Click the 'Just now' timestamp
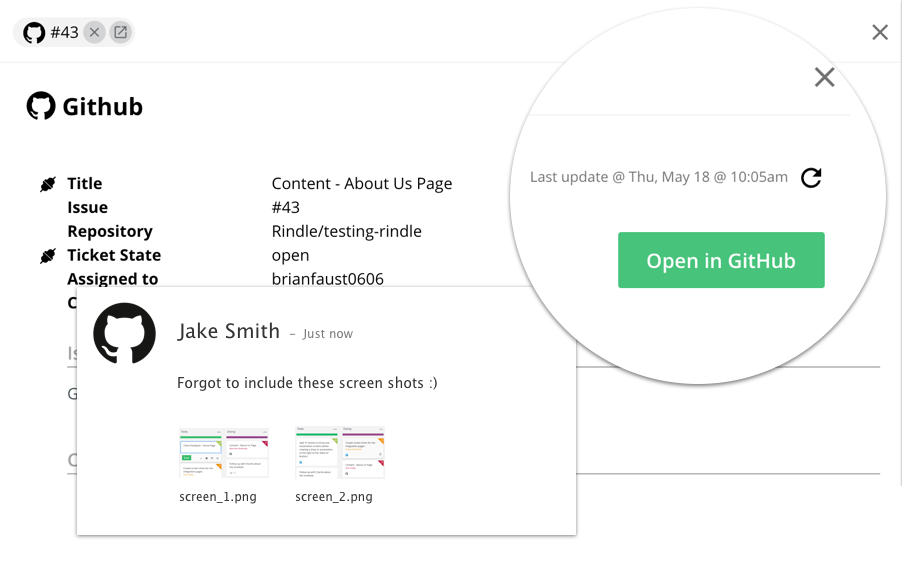Image resolution: width=902 pixels, height=563 pixels. [328, 334]
